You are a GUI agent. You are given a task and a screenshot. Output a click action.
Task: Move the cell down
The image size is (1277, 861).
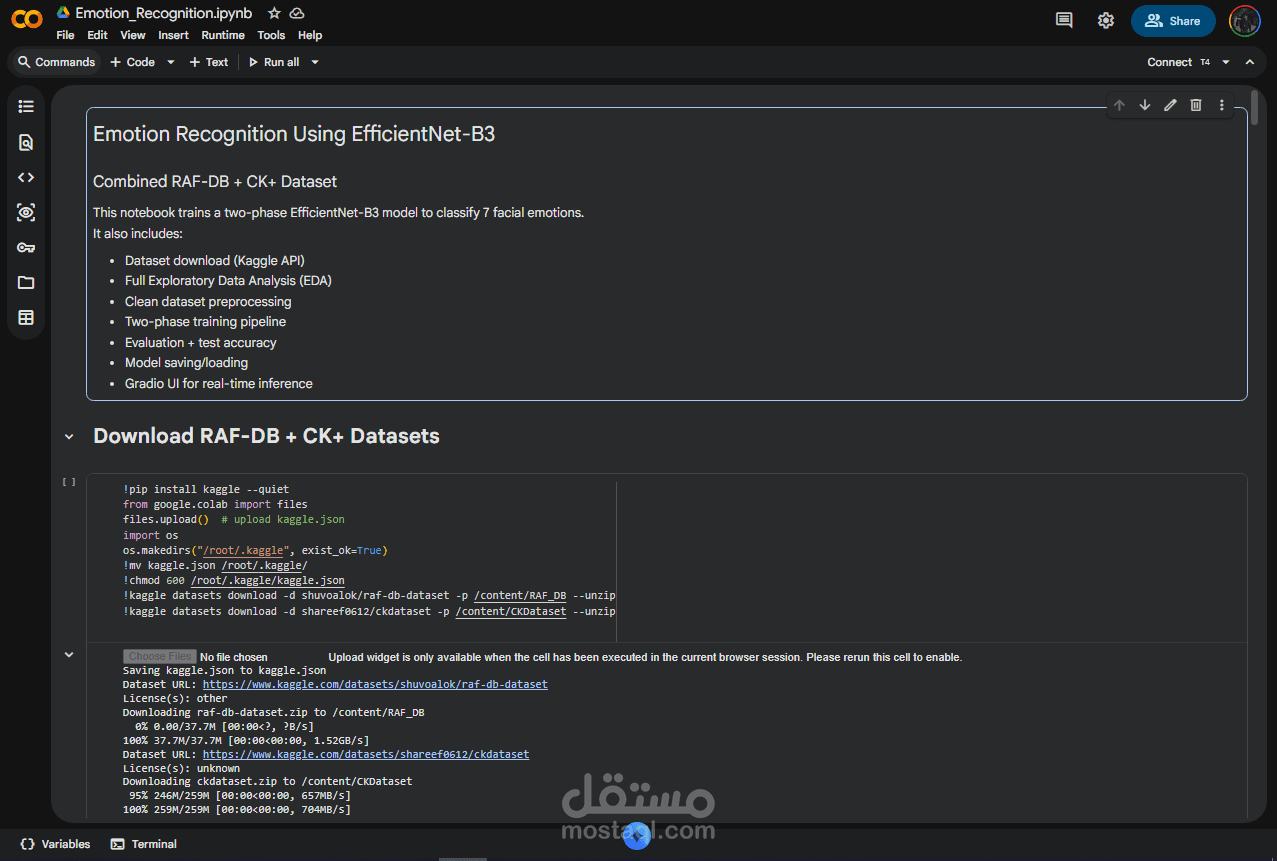pos(1145,105)
